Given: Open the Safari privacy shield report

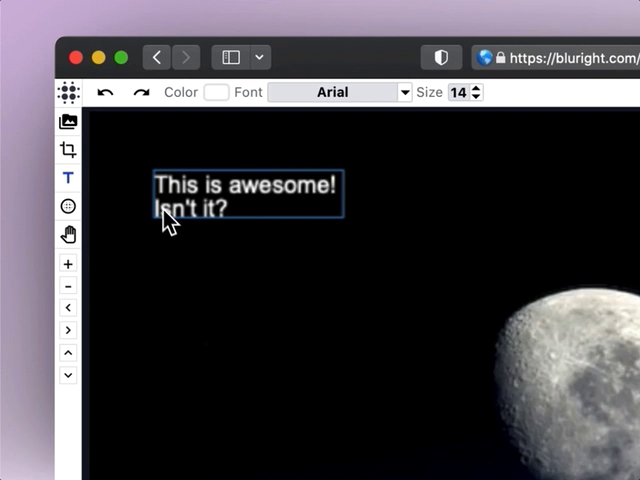Looking at the screenshot, I should [441, 58].
